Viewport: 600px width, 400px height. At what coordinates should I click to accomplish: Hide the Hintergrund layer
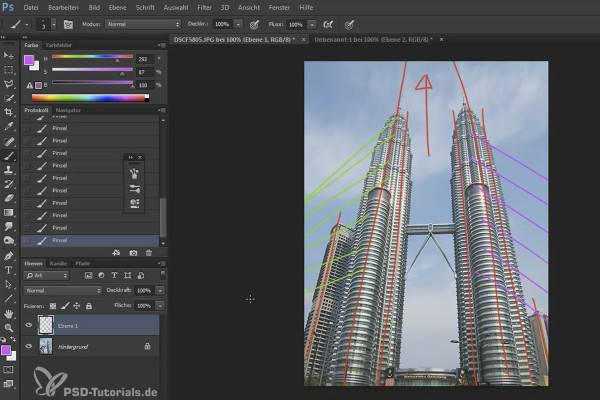(29, 346)
